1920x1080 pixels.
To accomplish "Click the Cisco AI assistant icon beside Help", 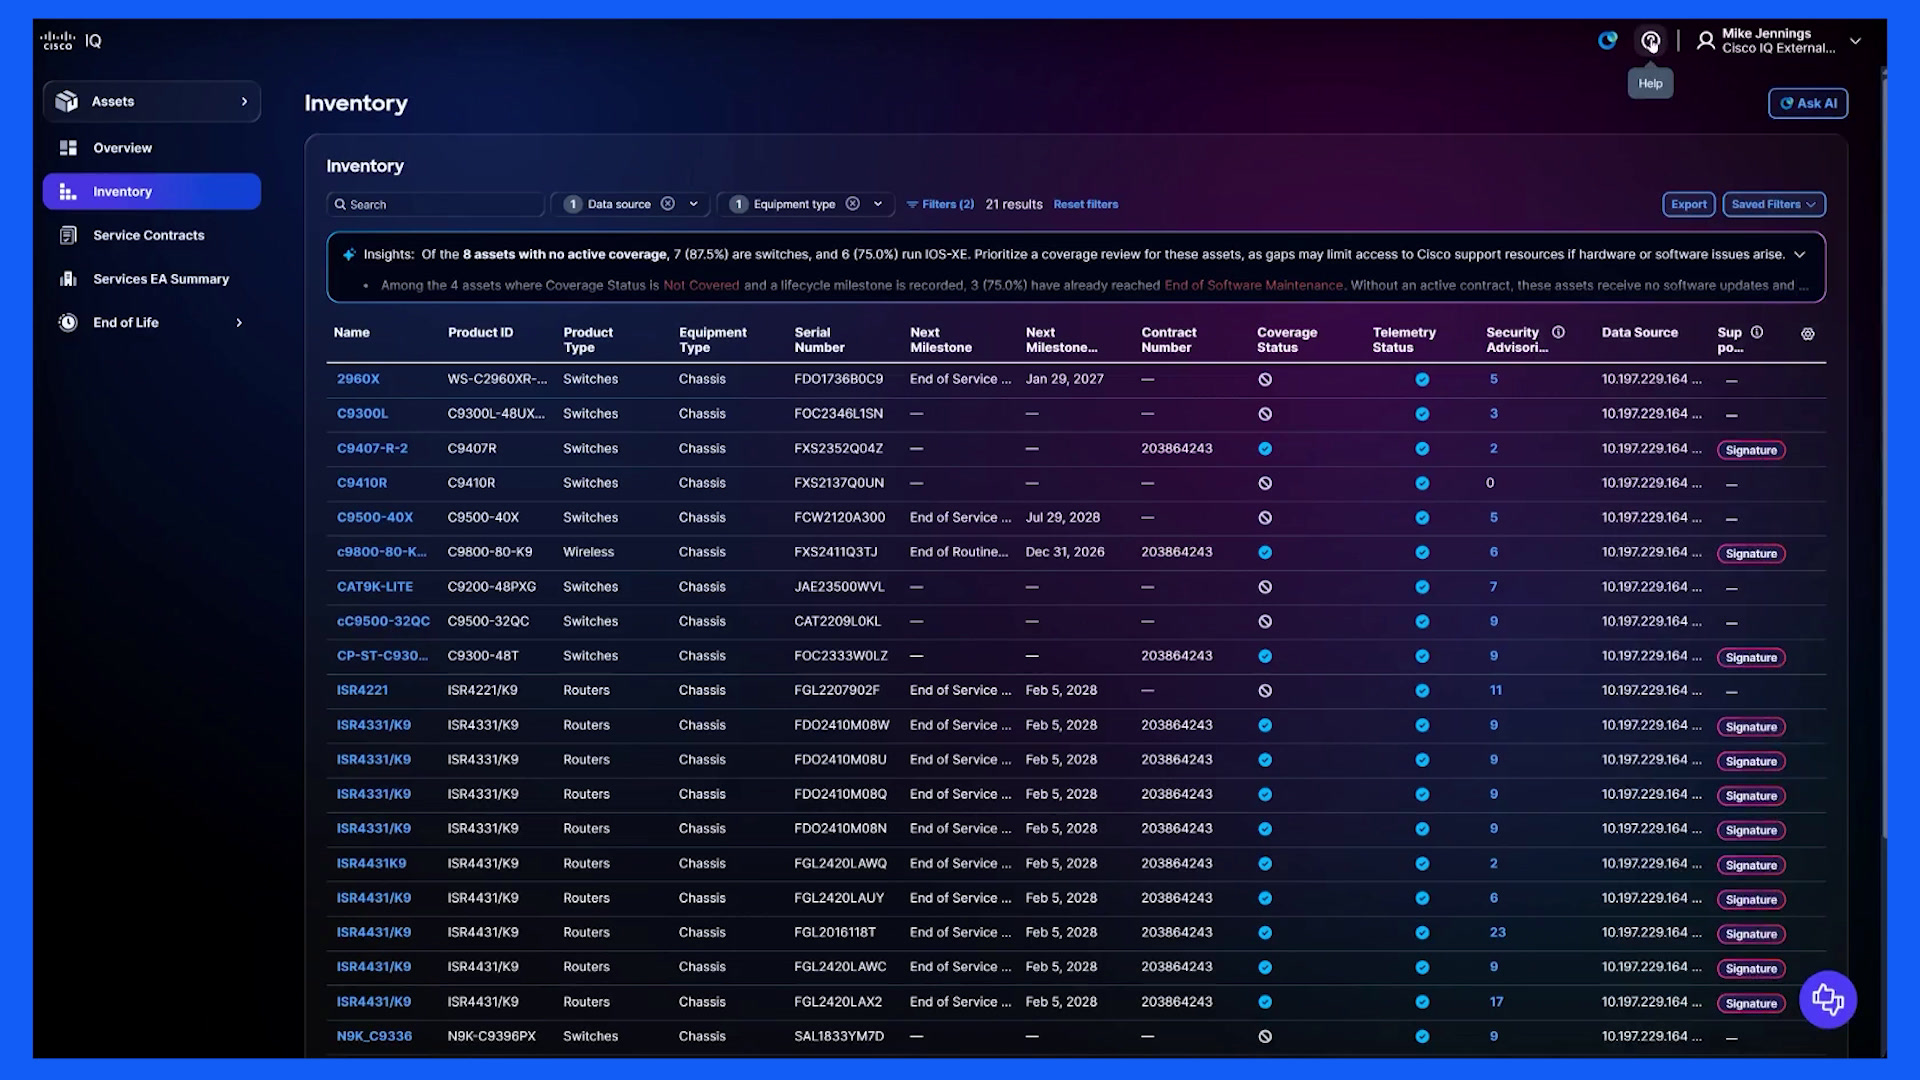I will click(x=1607, y=41).
